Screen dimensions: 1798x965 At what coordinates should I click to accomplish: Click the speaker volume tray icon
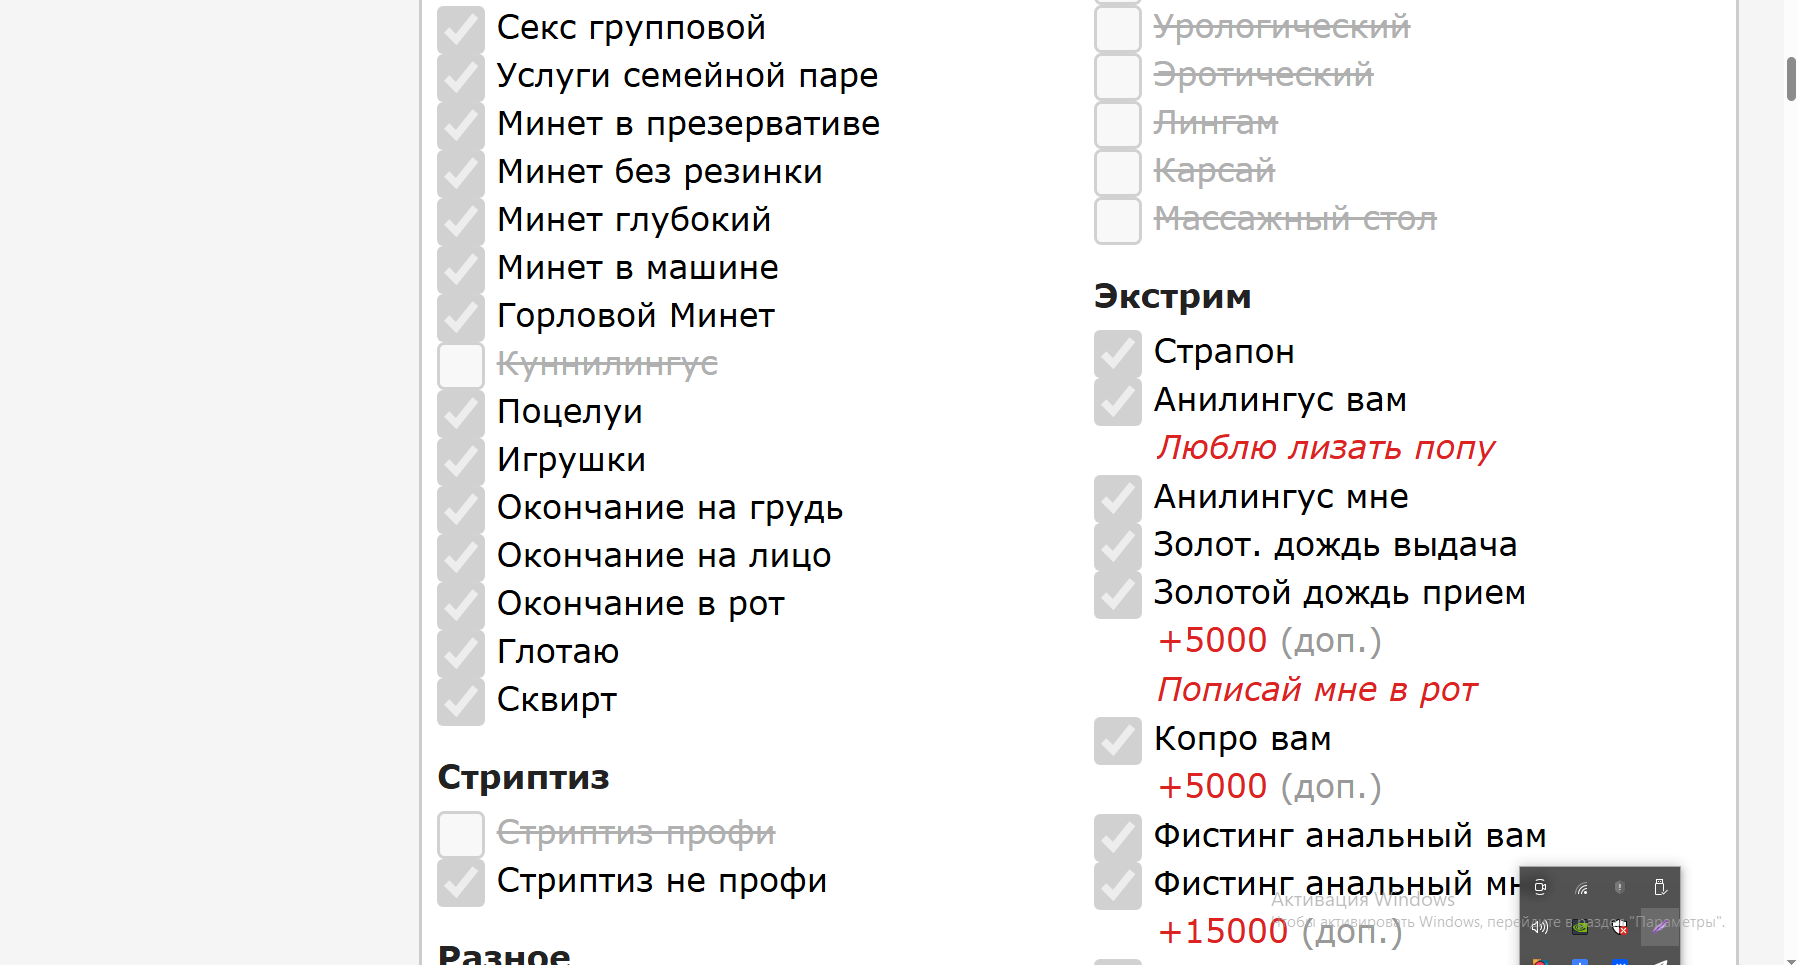coord(1540,927)
